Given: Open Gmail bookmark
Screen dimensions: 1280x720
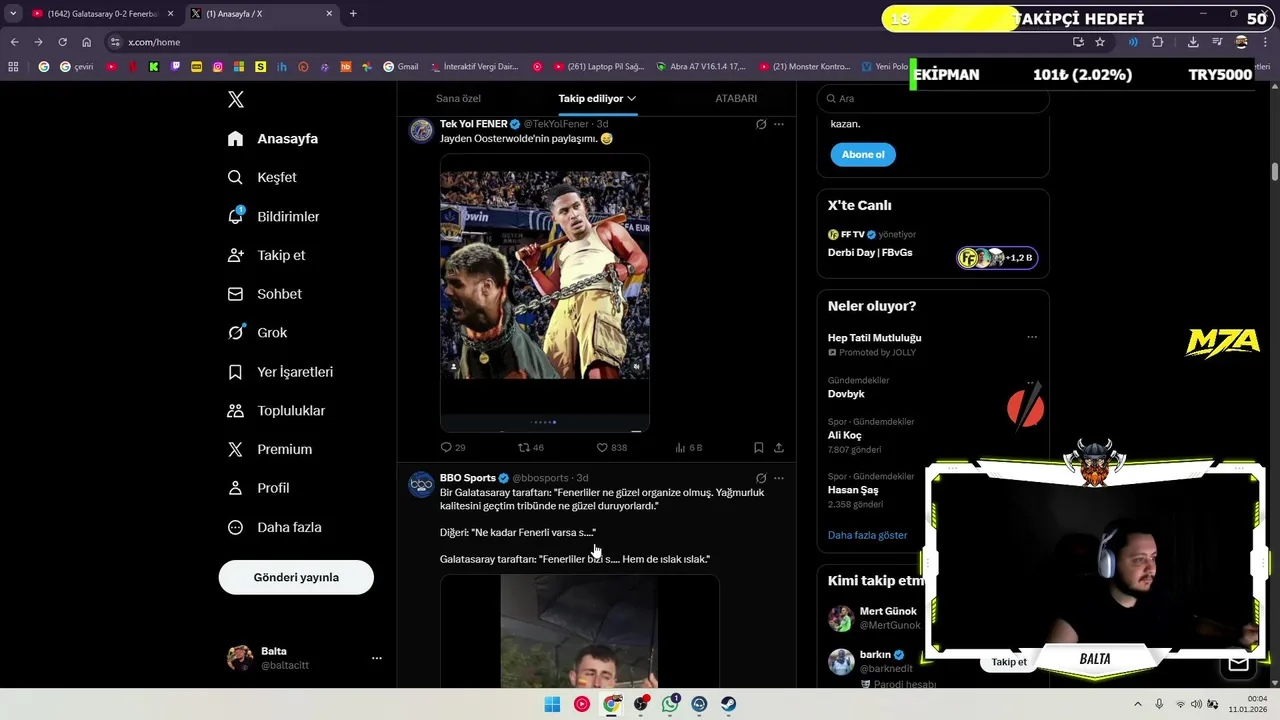Looking at the screenshot, I should click(x=401, y=67).
